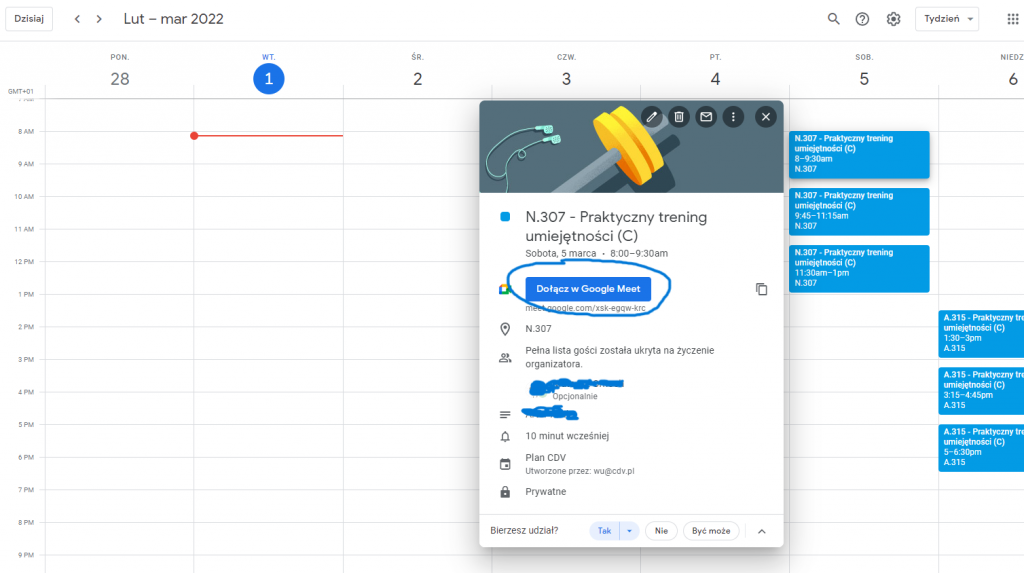Click the Prywatne visibility text
This screenshot has height=573, width=1024.
(x=545, y=491)
